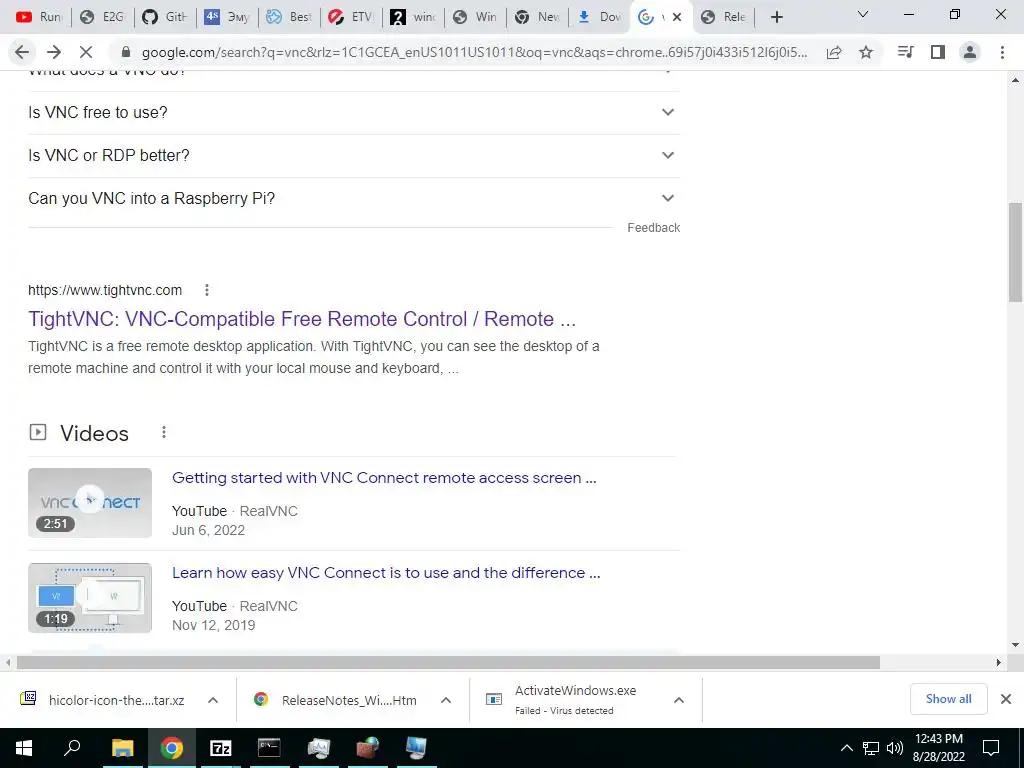1024x768 pixels.
Task: Open volume control tray icon
Action: pyautogui.click(x=895, y=748)
